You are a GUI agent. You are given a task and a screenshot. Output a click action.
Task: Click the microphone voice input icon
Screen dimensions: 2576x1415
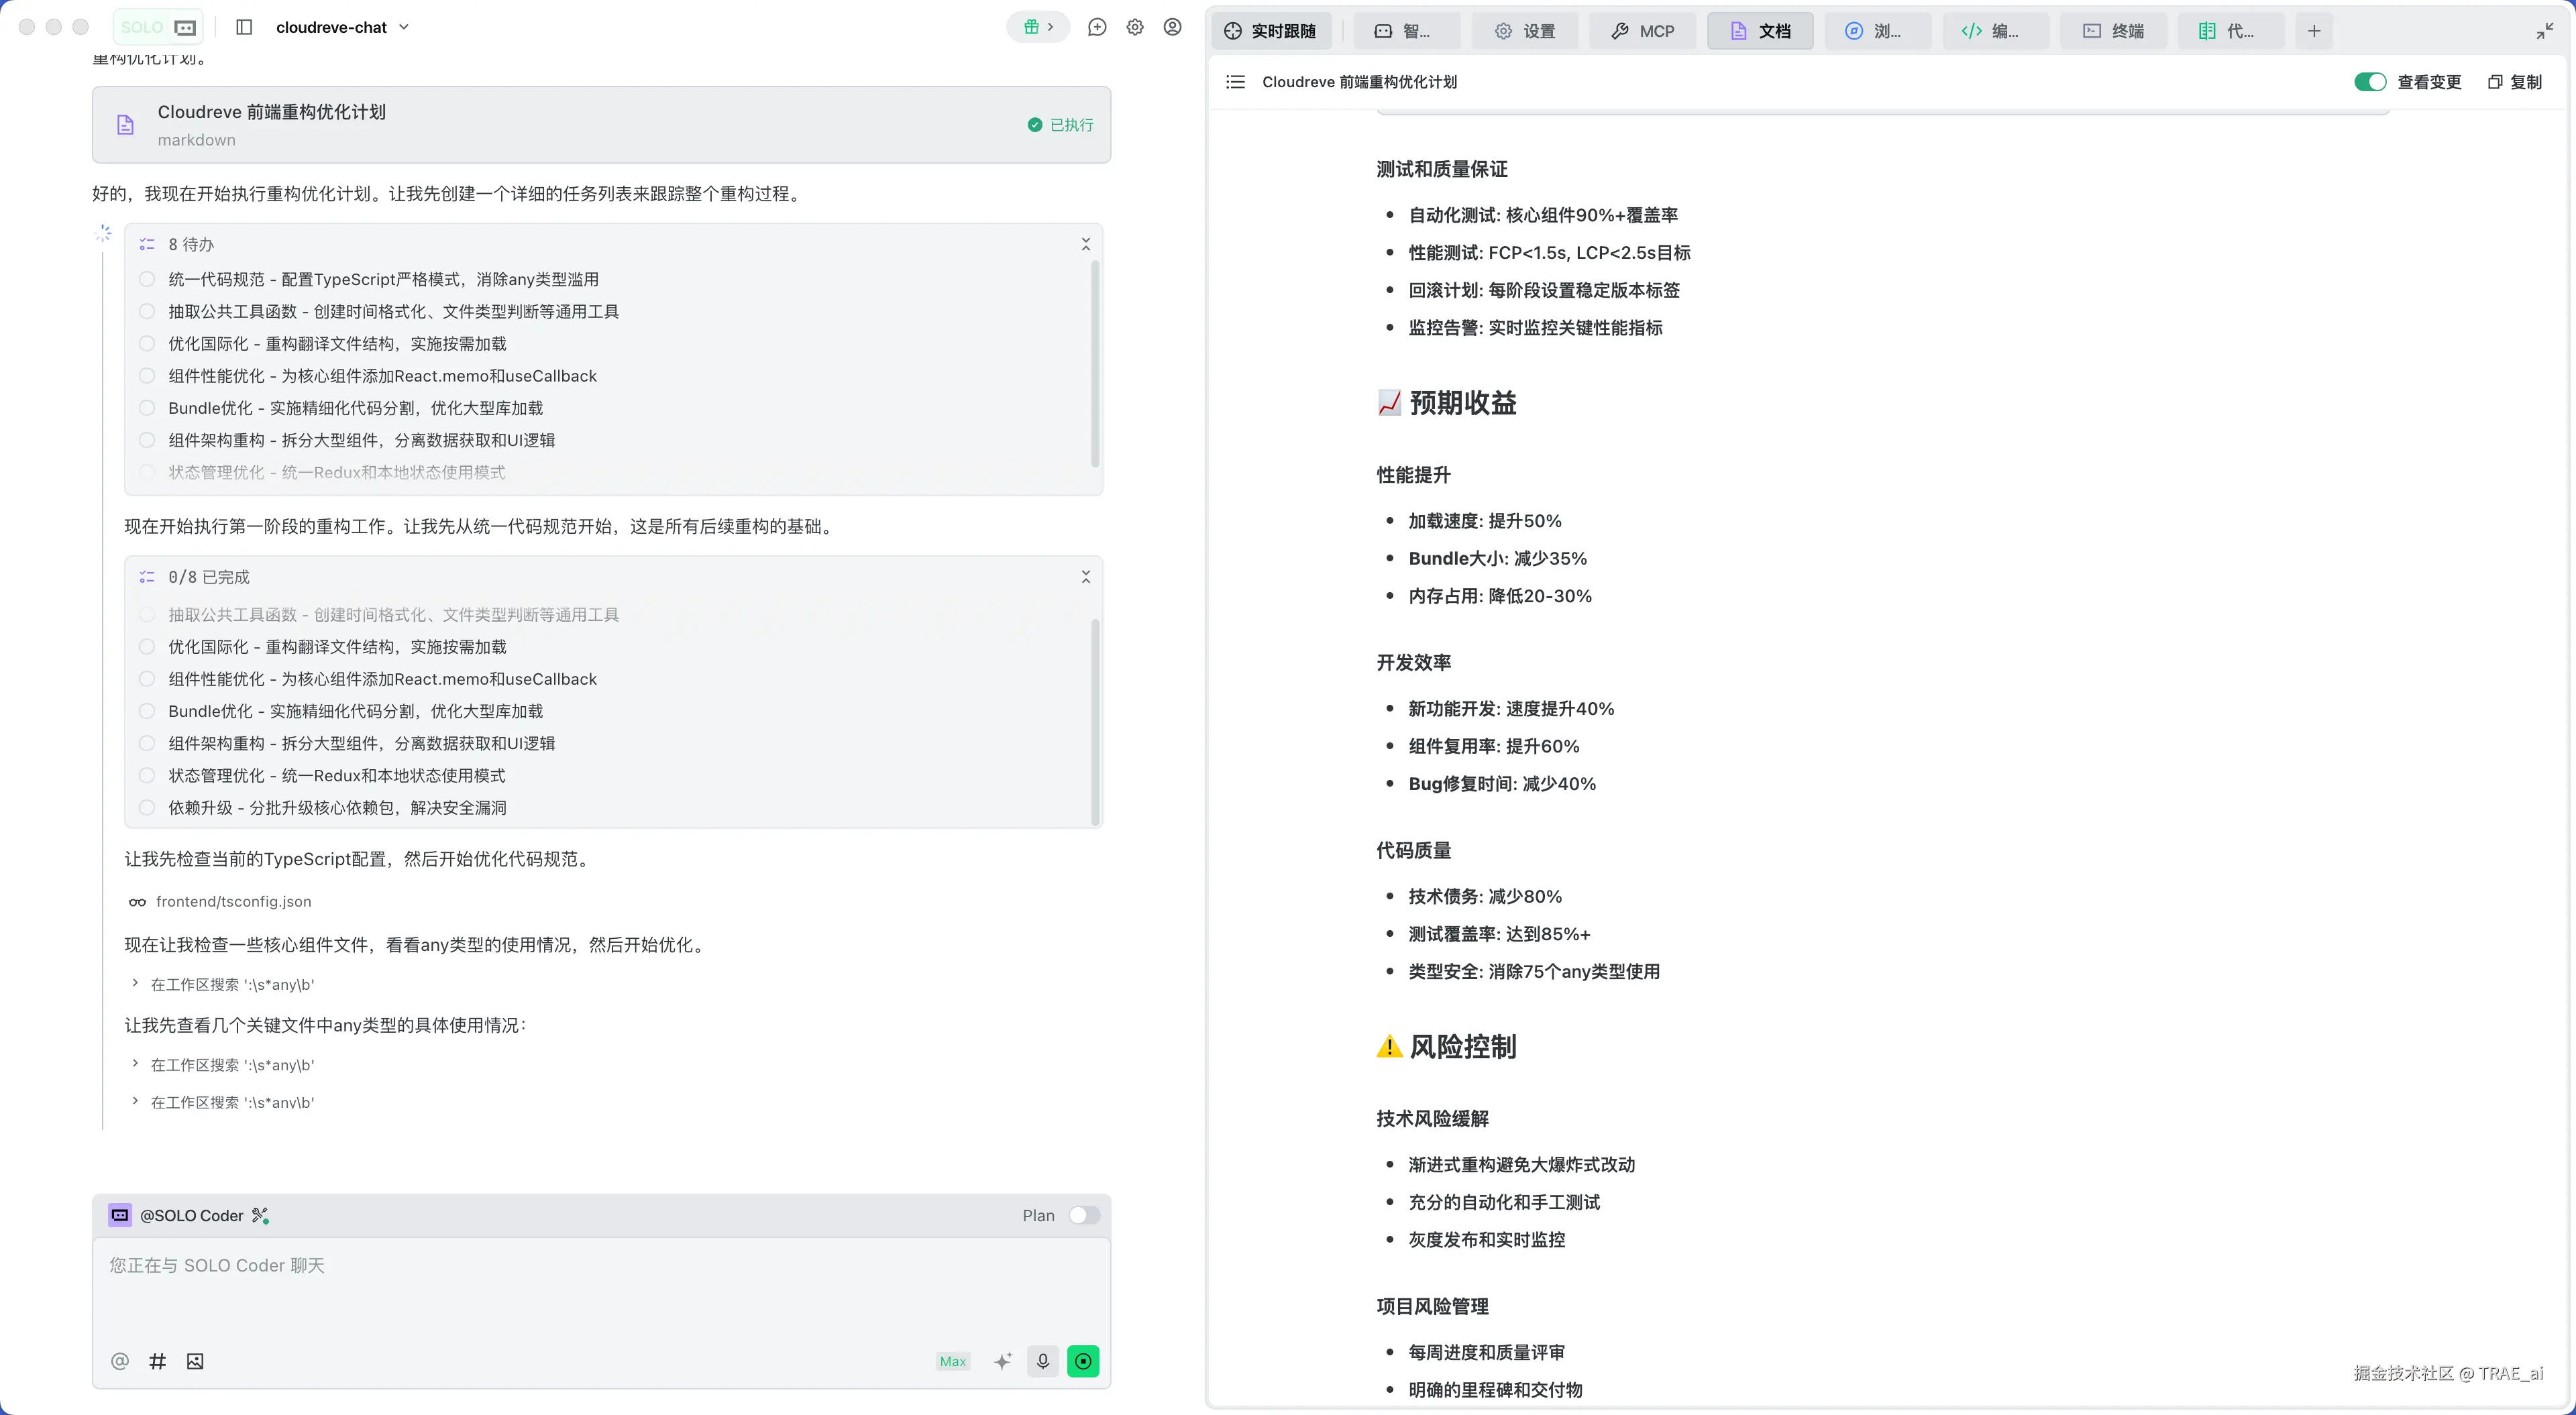point(1042,1361)
